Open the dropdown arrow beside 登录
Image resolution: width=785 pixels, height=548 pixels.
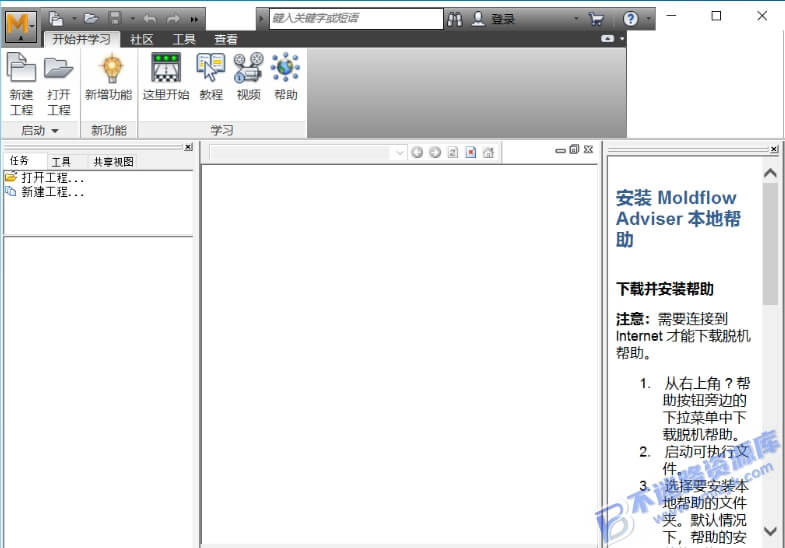[x=576, y=19]
